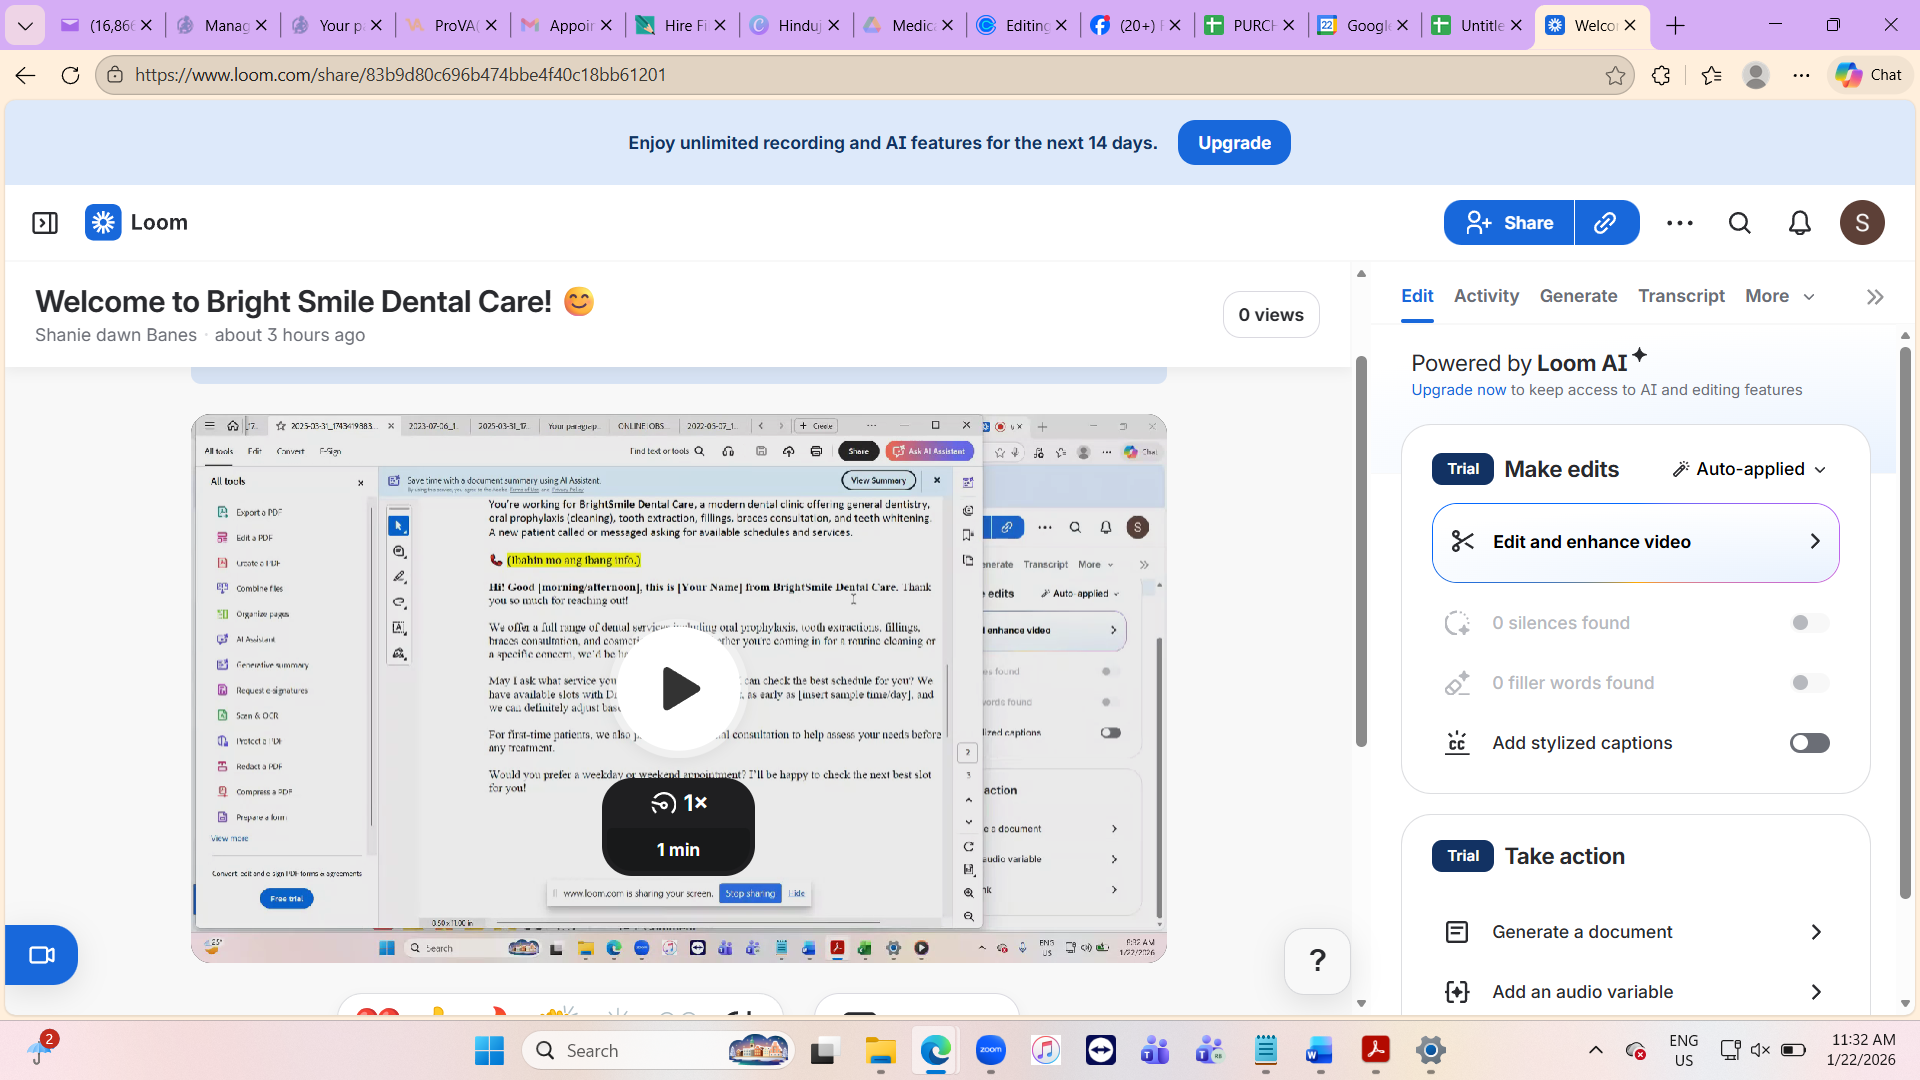The image size is (1920, 1080).
Task: Open the Activity tab
Action: (1486, 296)
